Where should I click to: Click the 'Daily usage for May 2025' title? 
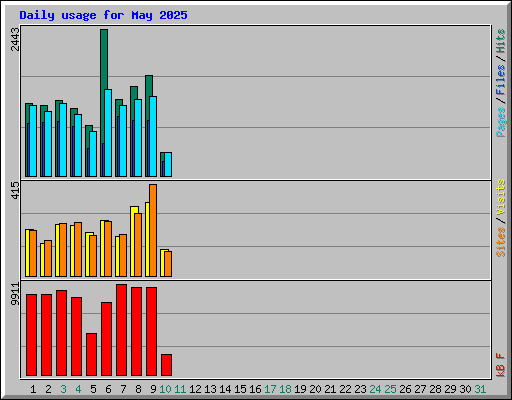pyautogui.click(x=103, y=15)
